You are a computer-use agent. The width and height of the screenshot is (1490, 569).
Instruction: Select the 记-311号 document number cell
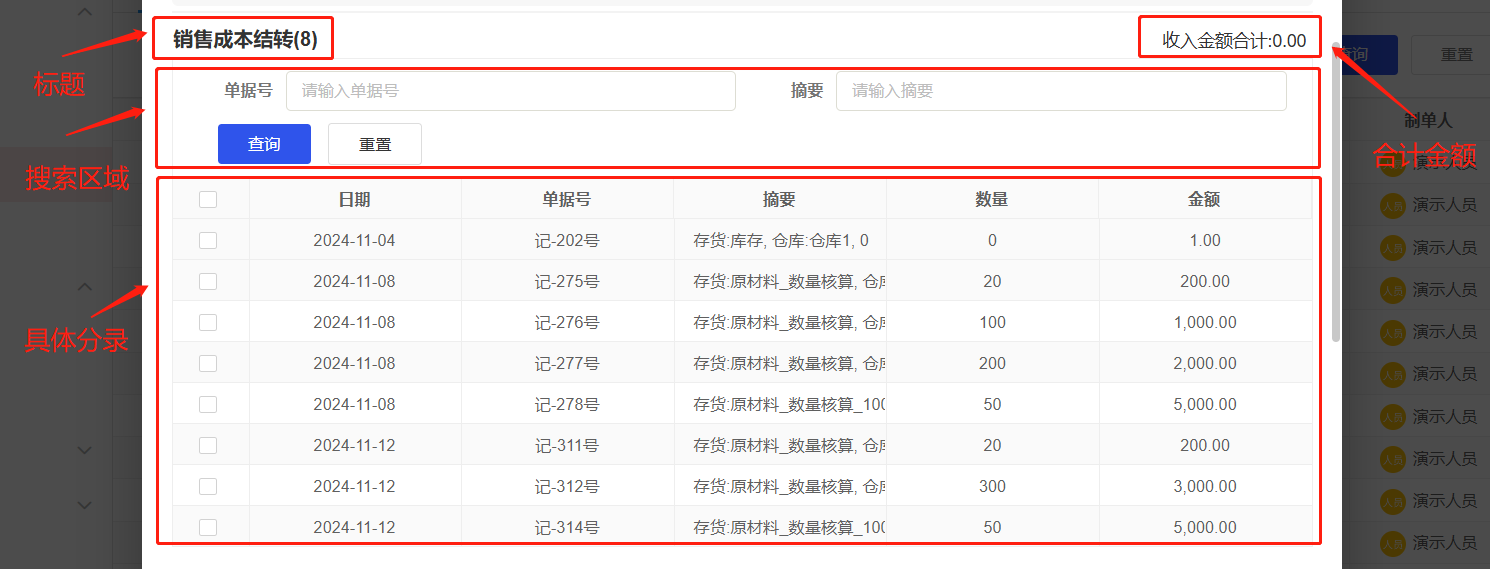click(567, 446)
